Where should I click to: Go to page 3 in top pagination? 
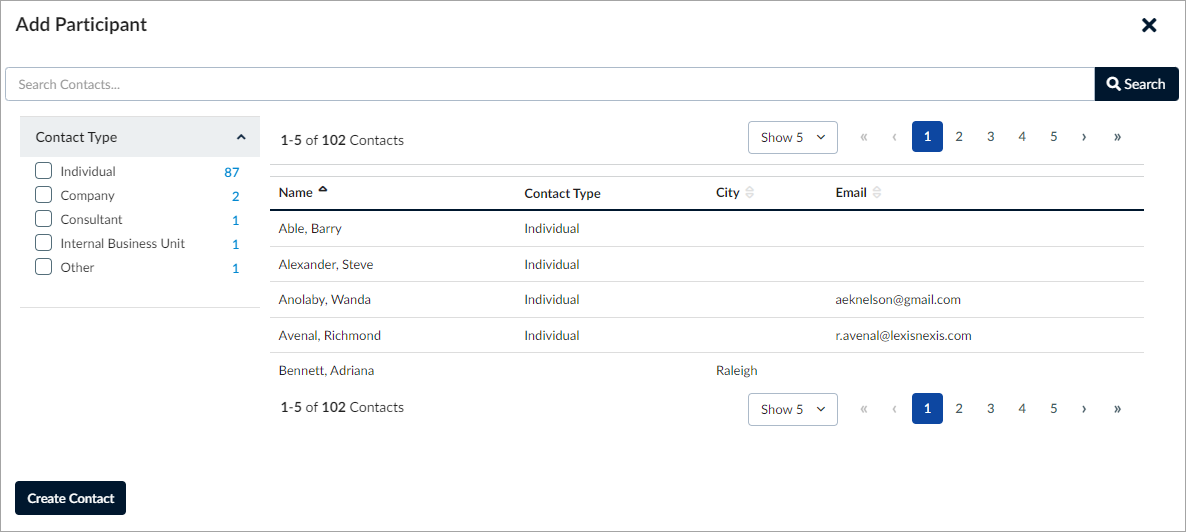(x=990, y=137)
